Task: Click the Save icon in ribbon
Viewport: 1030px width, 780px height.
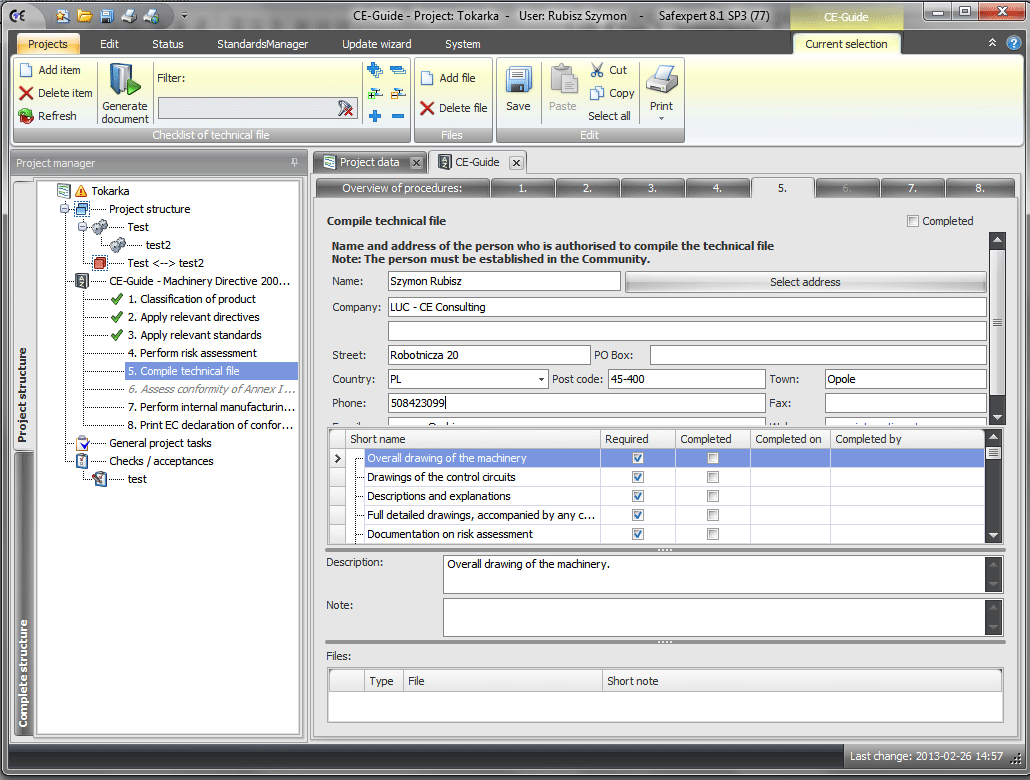Action: pos(518,81)
